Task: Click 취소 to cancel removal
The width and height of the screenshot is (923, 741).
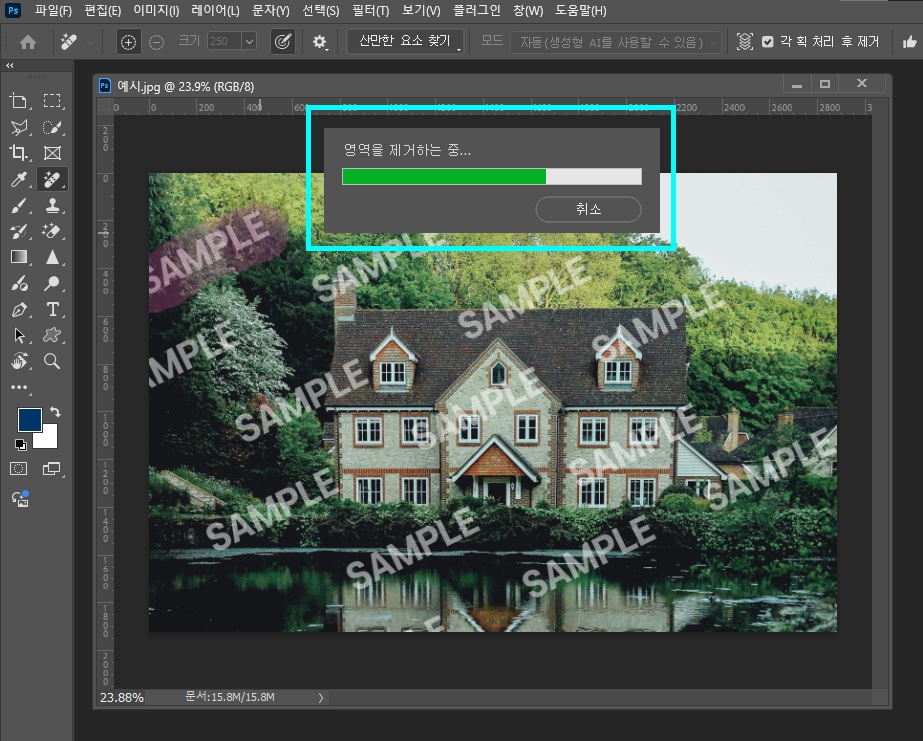Action: coord(588,209)
